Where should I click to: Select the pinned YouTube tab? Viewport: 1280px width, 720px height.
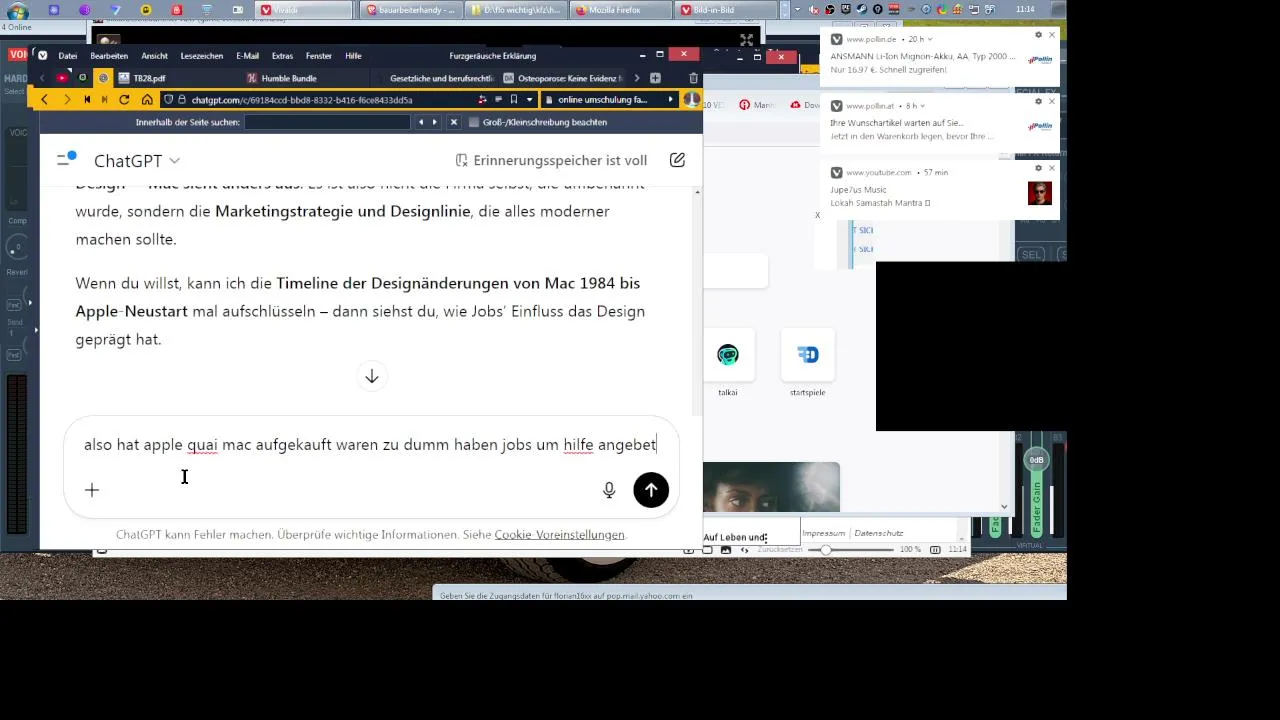click(62, 78)
